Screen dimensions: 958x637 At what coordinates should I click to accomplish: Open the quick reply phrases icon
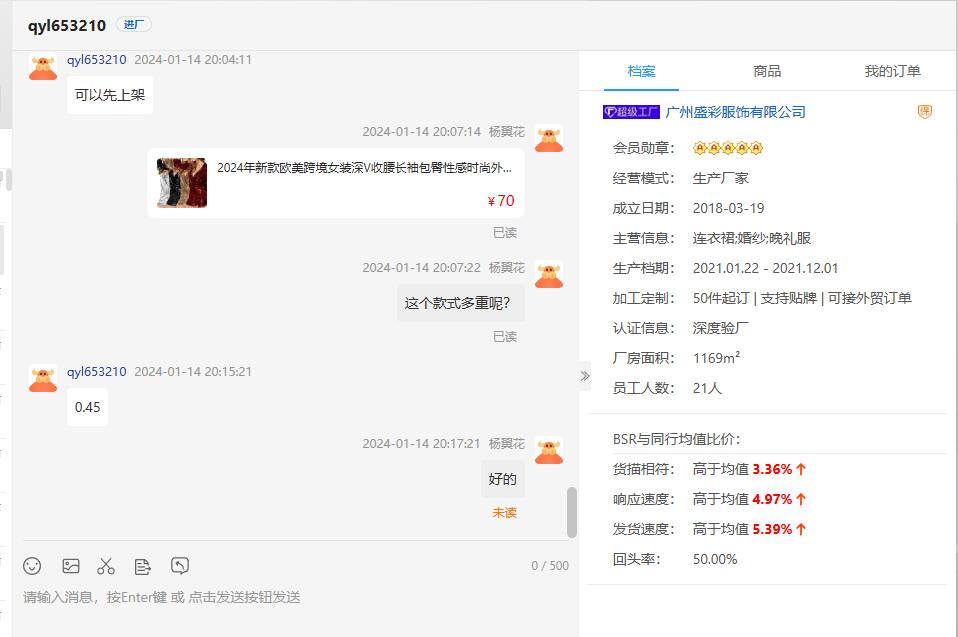pyautogui.click(x=143, y=566)
